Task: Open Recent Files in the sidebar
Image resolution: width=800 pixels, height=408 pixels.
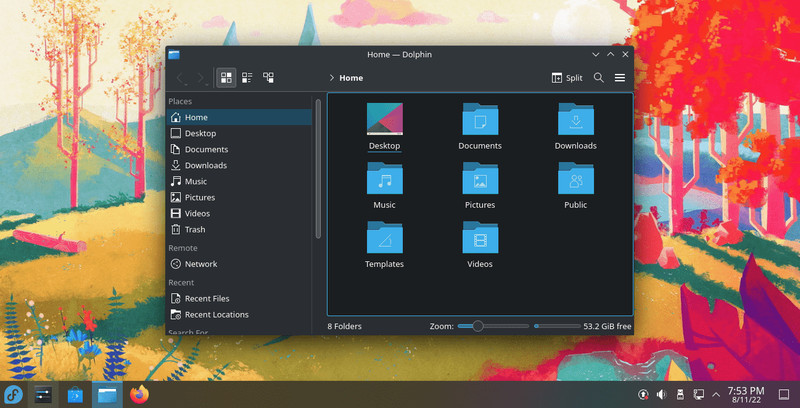Action: pyautogui.click(x=239, y=298)
